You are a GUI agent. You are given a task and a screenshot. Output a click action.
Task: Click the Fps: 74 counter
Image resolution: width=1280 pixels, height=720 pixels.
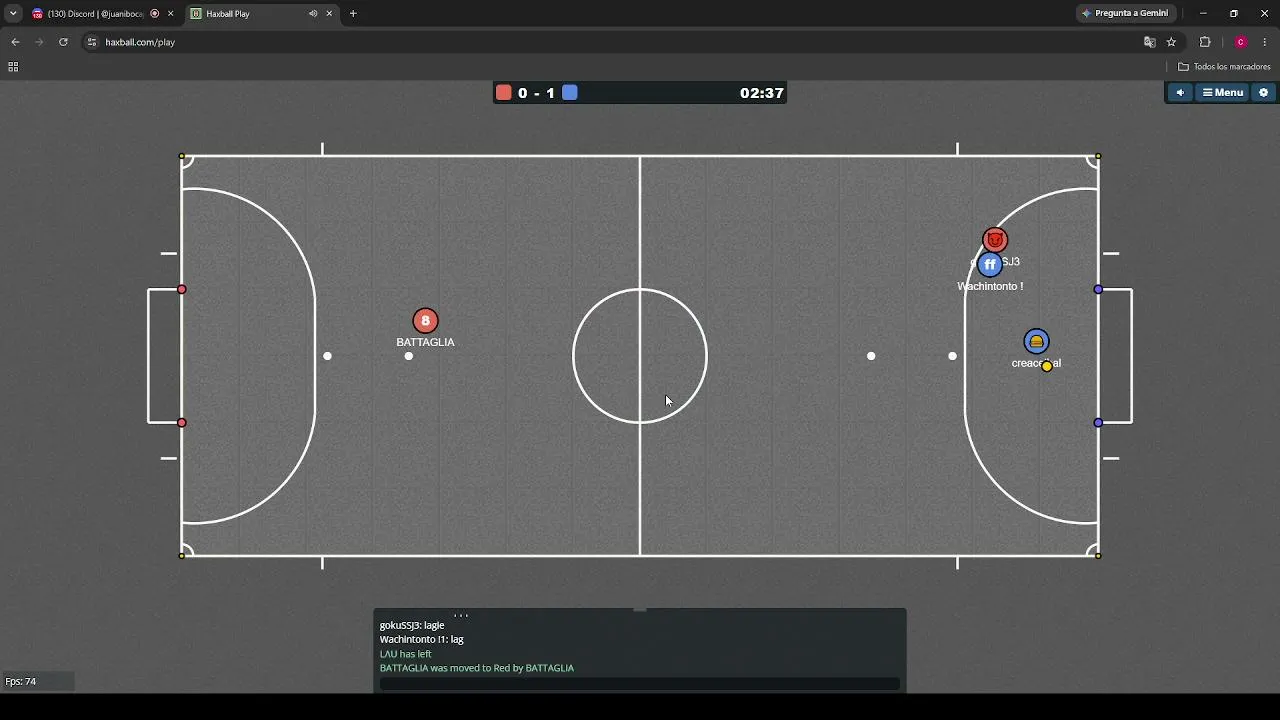[x=21, y=681]
